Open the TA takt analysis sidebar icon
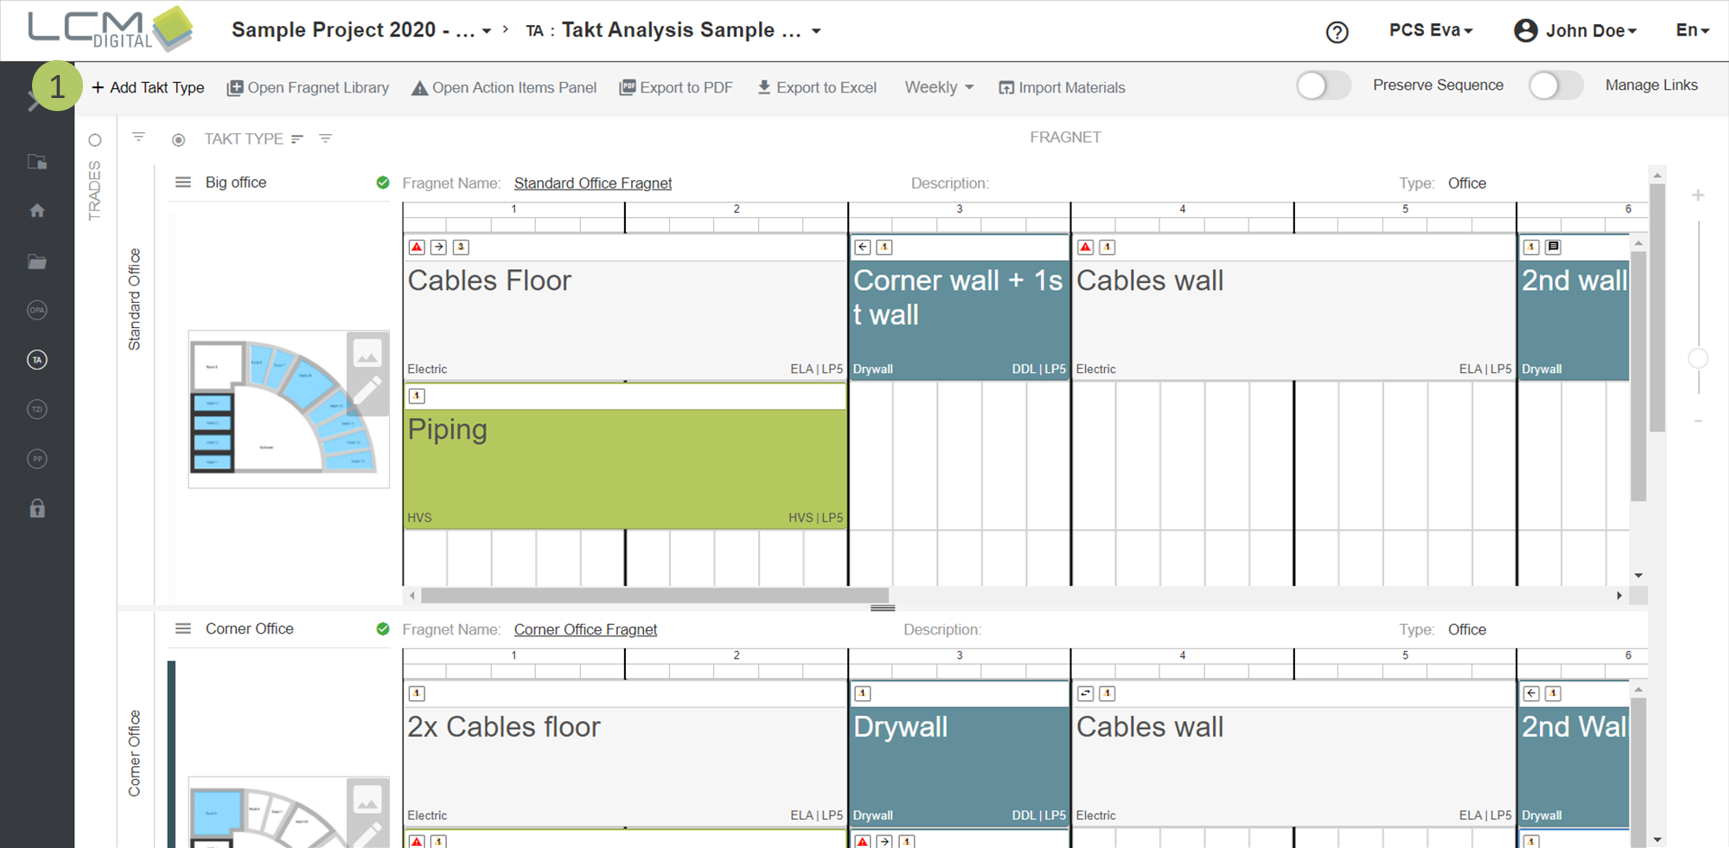This screenshot has width=1729, height=848. pos(37,360)
